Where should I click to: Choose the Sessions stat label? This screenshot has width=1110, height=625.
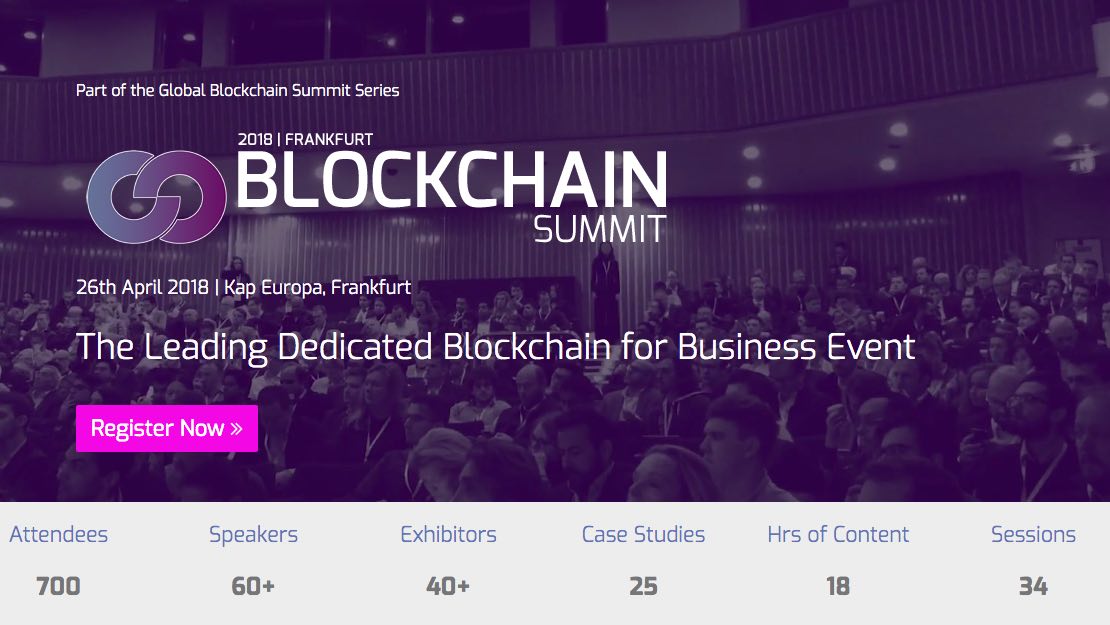(1033, 535)
